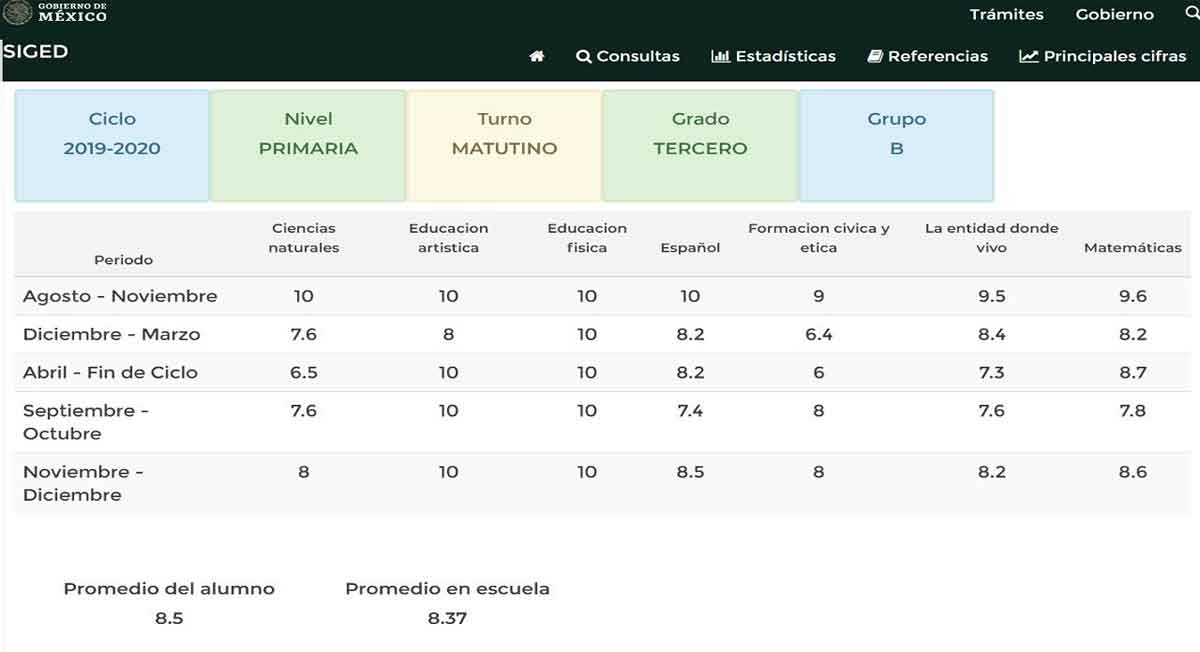Select the Ciclo 2019-2020 card
Image resolution: width=1200 pixels, height=652 pixels.
pyautogui.click(x=112, y=144)
